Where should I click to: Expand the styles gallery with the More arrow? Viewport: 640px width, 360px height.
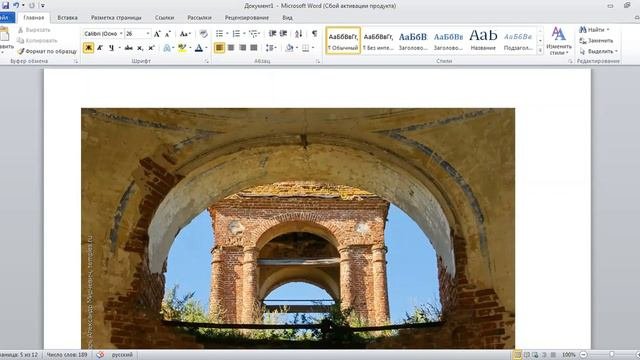pos(540,50)
